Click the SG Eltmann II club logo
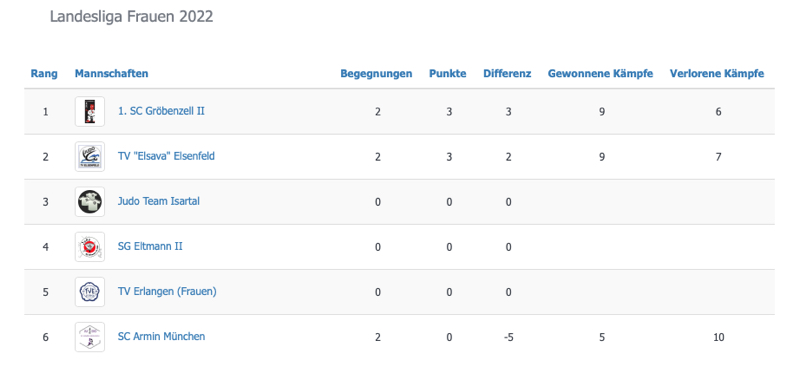 (x=90, y=247)
